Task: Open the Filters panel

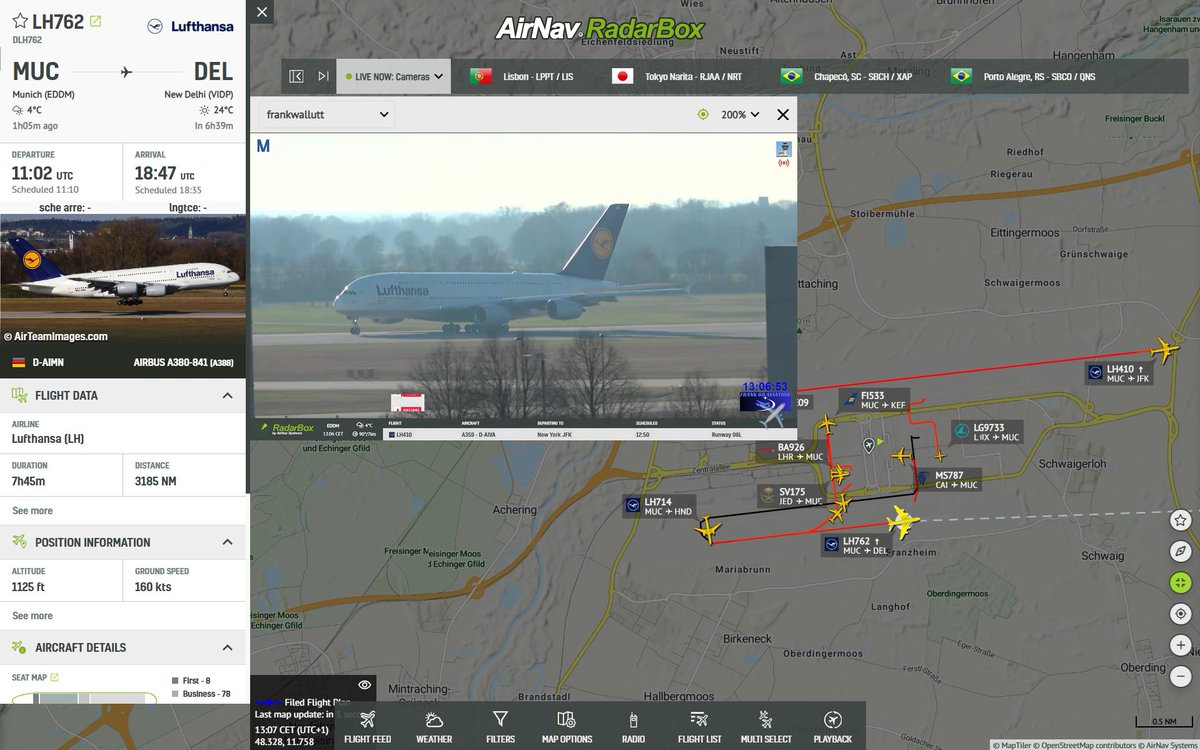Action: [499, 723]
